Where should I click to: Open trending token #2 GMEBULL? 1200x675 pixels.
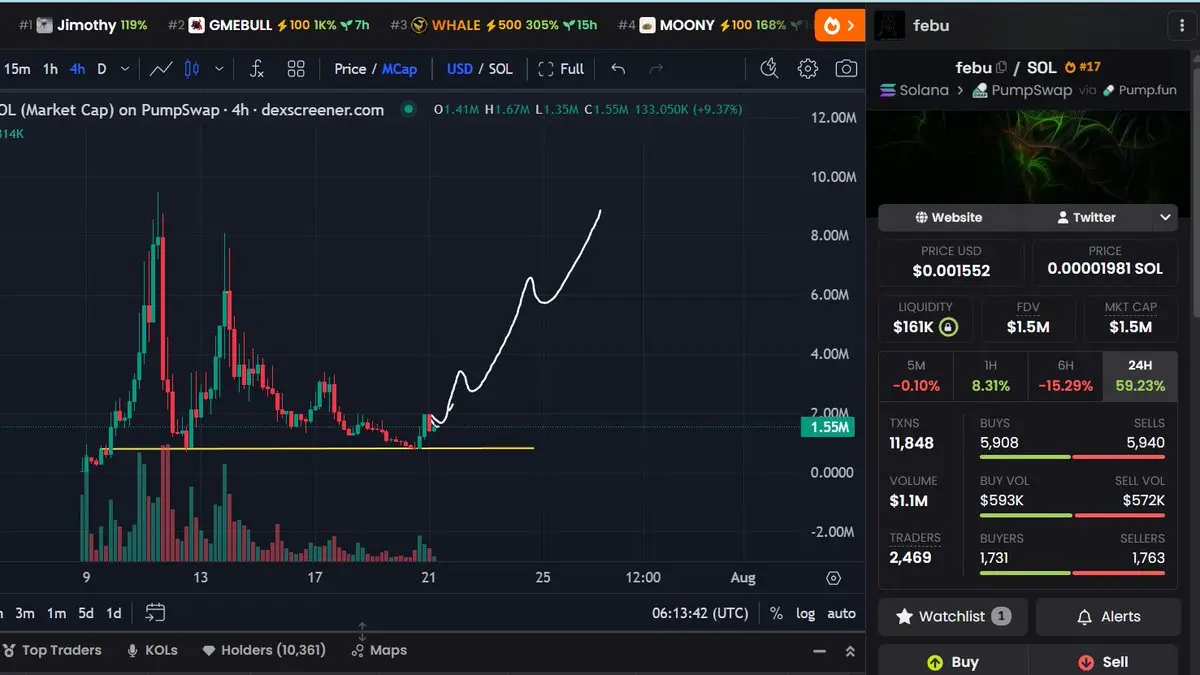(268, 25)
